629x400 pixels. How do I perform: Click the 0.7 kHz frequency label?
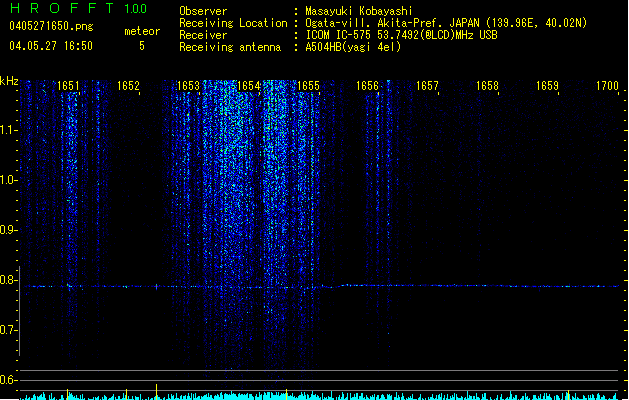click(x=8, y=330)
